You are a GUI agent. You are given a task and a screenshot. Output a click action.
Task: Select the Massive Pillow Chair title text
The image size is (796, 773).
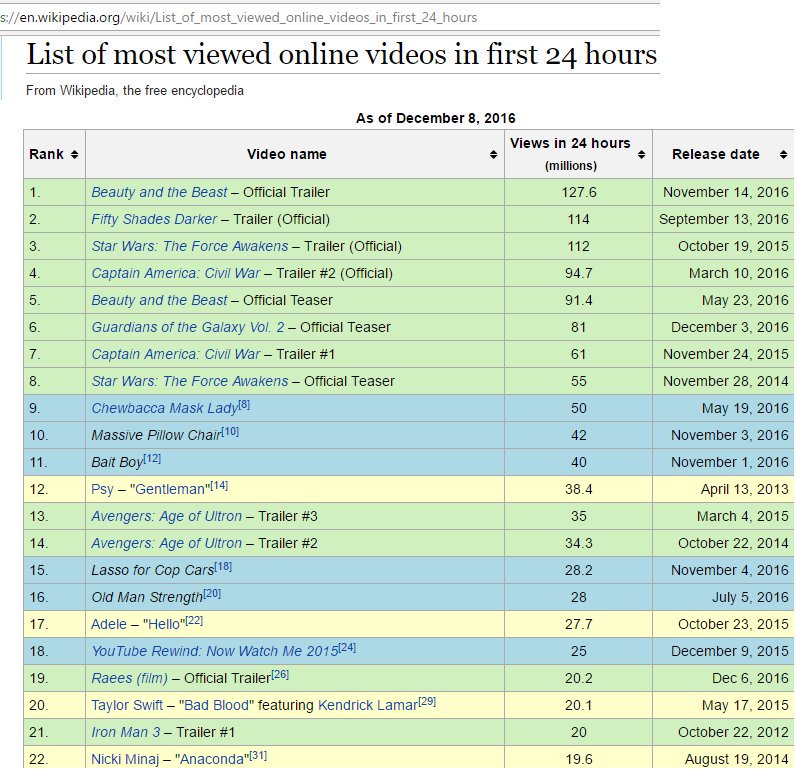click(156, 435)
